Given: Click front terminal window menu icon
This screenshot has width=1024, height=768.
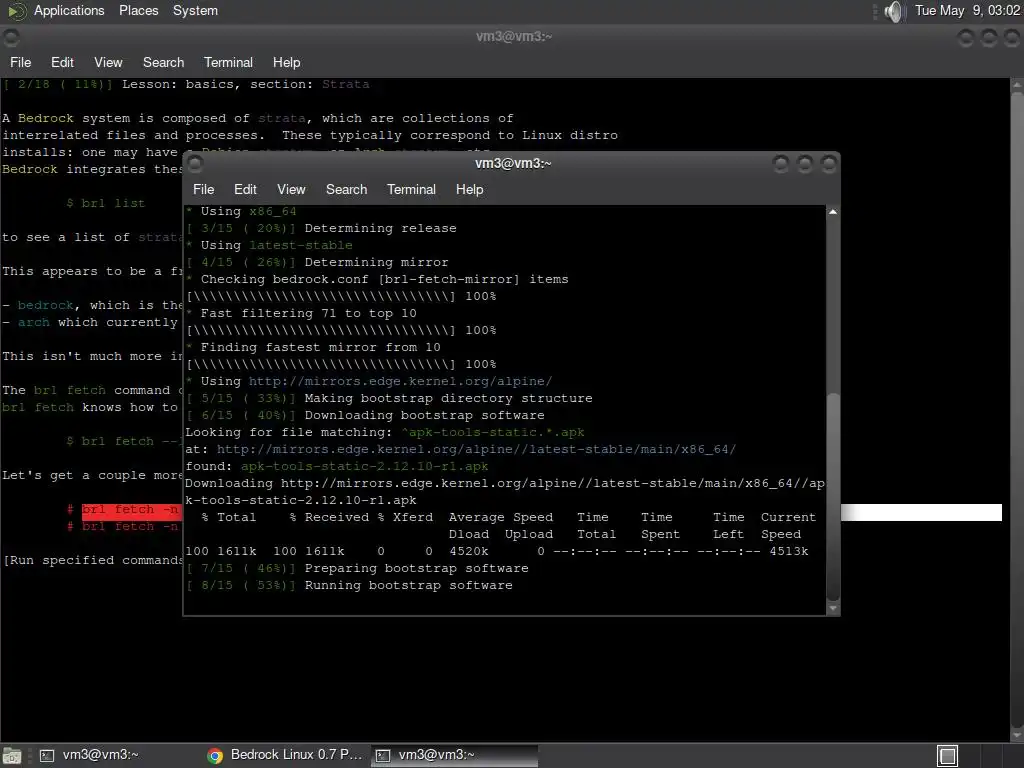Looking at the screenshot, I should (195, 163).
